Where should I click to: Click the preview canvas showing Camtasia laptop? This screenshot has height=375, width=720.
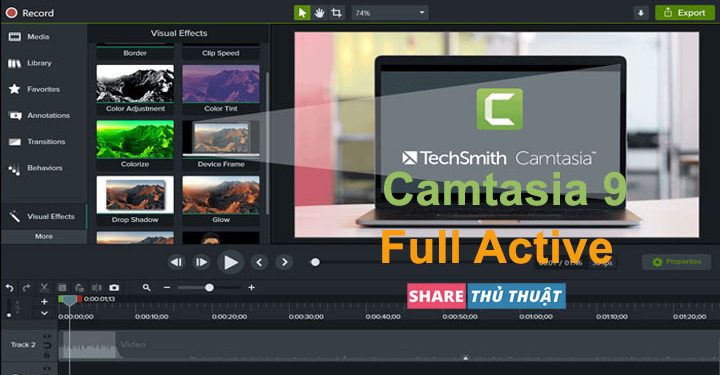click(x=497, y=134)
